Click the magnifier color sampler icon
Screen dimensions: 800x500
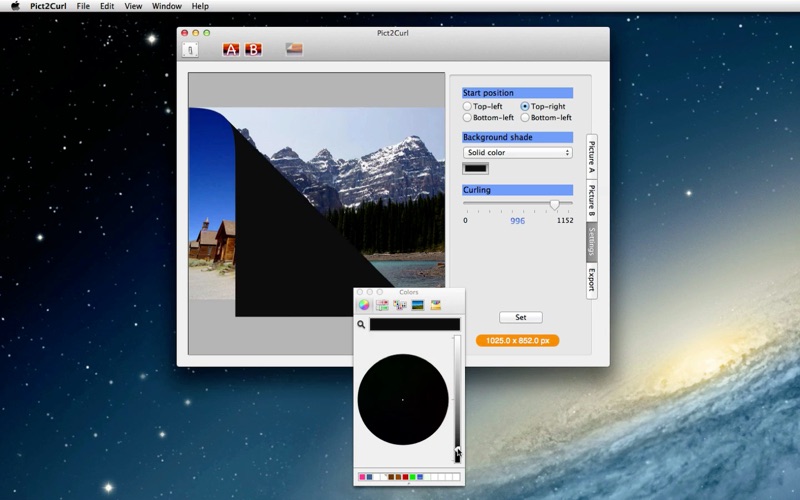[x=361, y=324]
